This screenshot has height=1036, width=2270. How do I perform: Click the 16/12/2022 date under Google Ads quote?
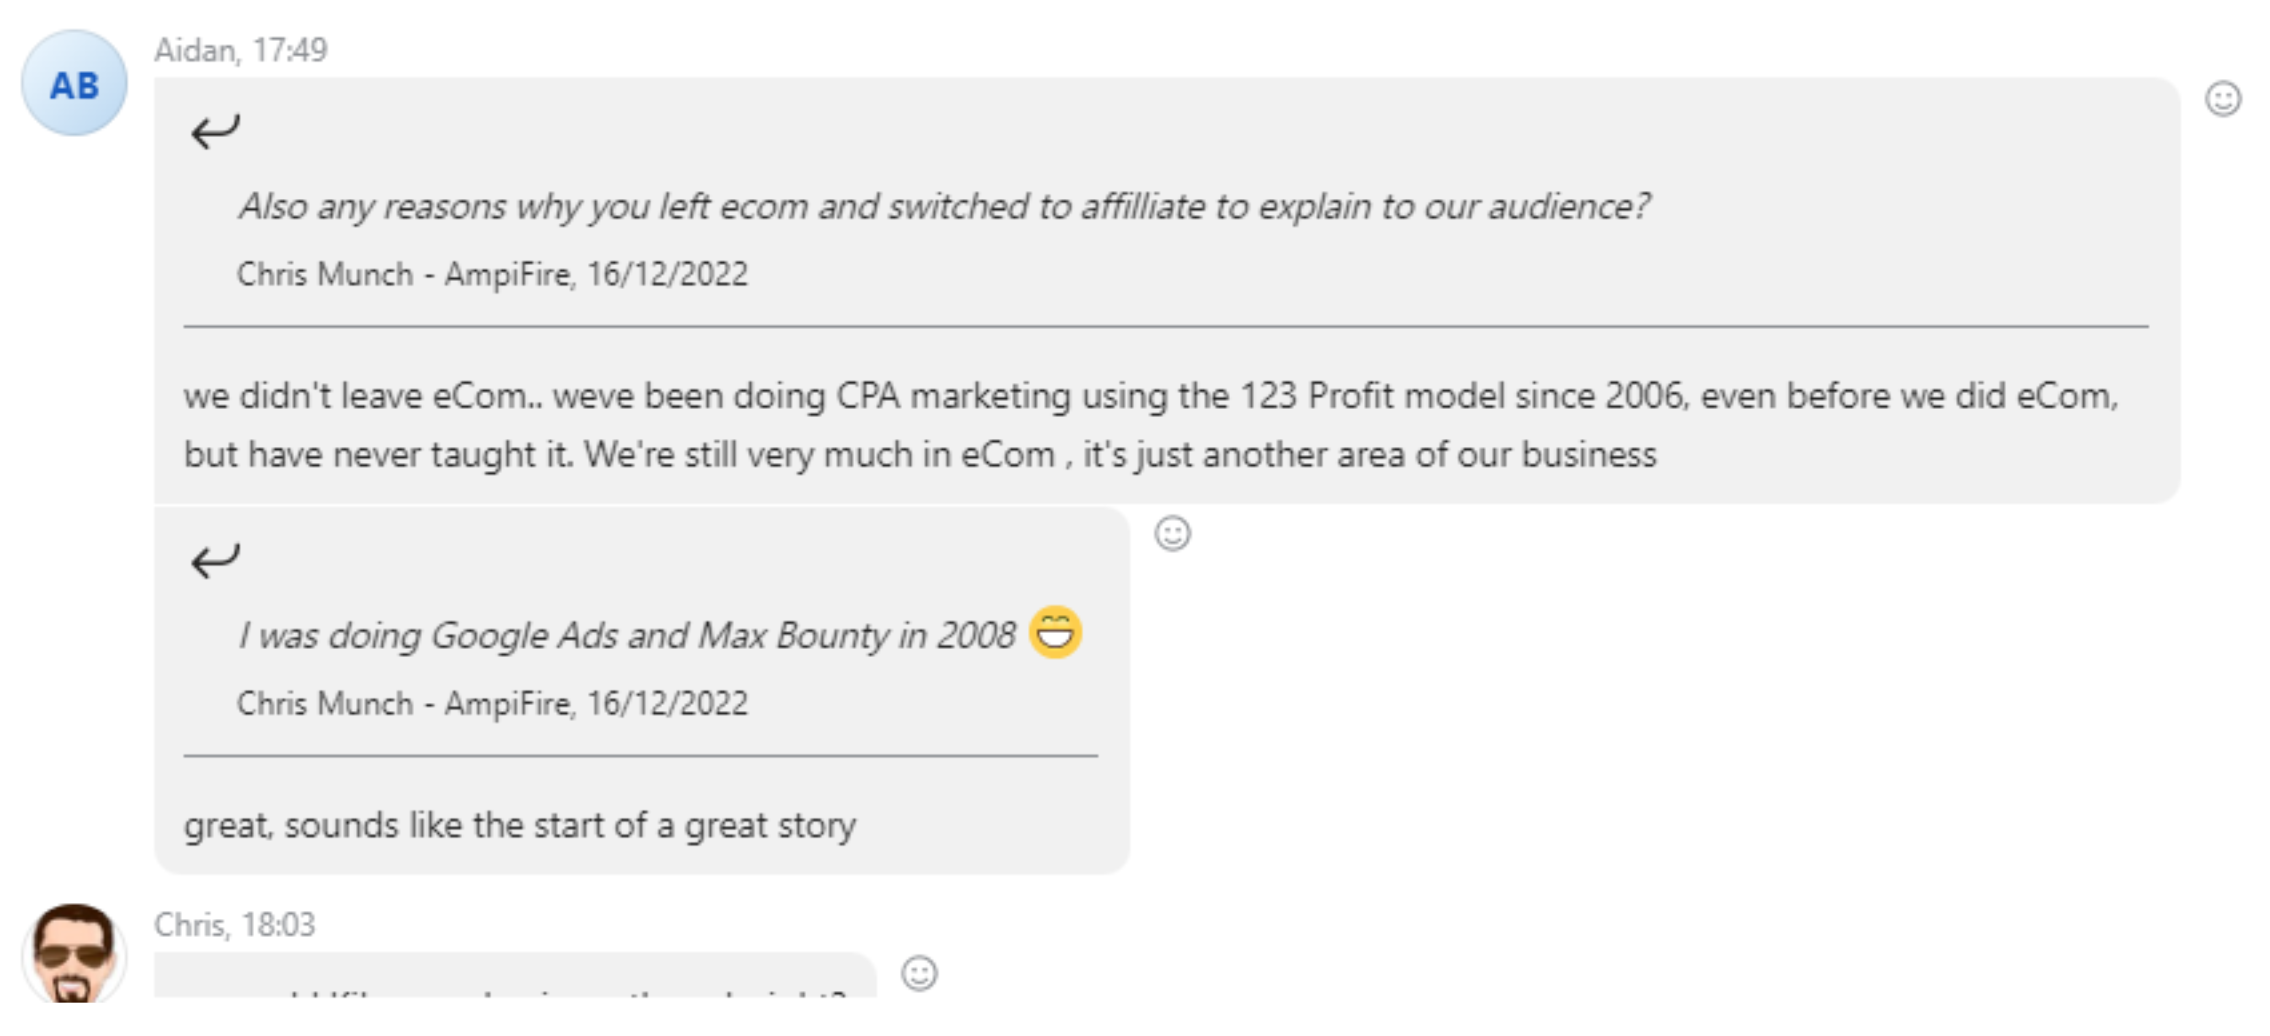[667, 704]
